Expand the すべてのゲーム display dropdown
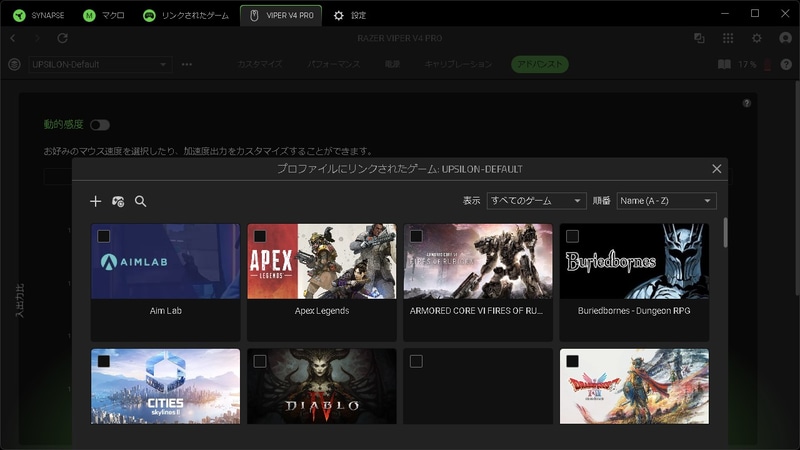The width and height of the screenshot is (800, 450). coord(536,201)
